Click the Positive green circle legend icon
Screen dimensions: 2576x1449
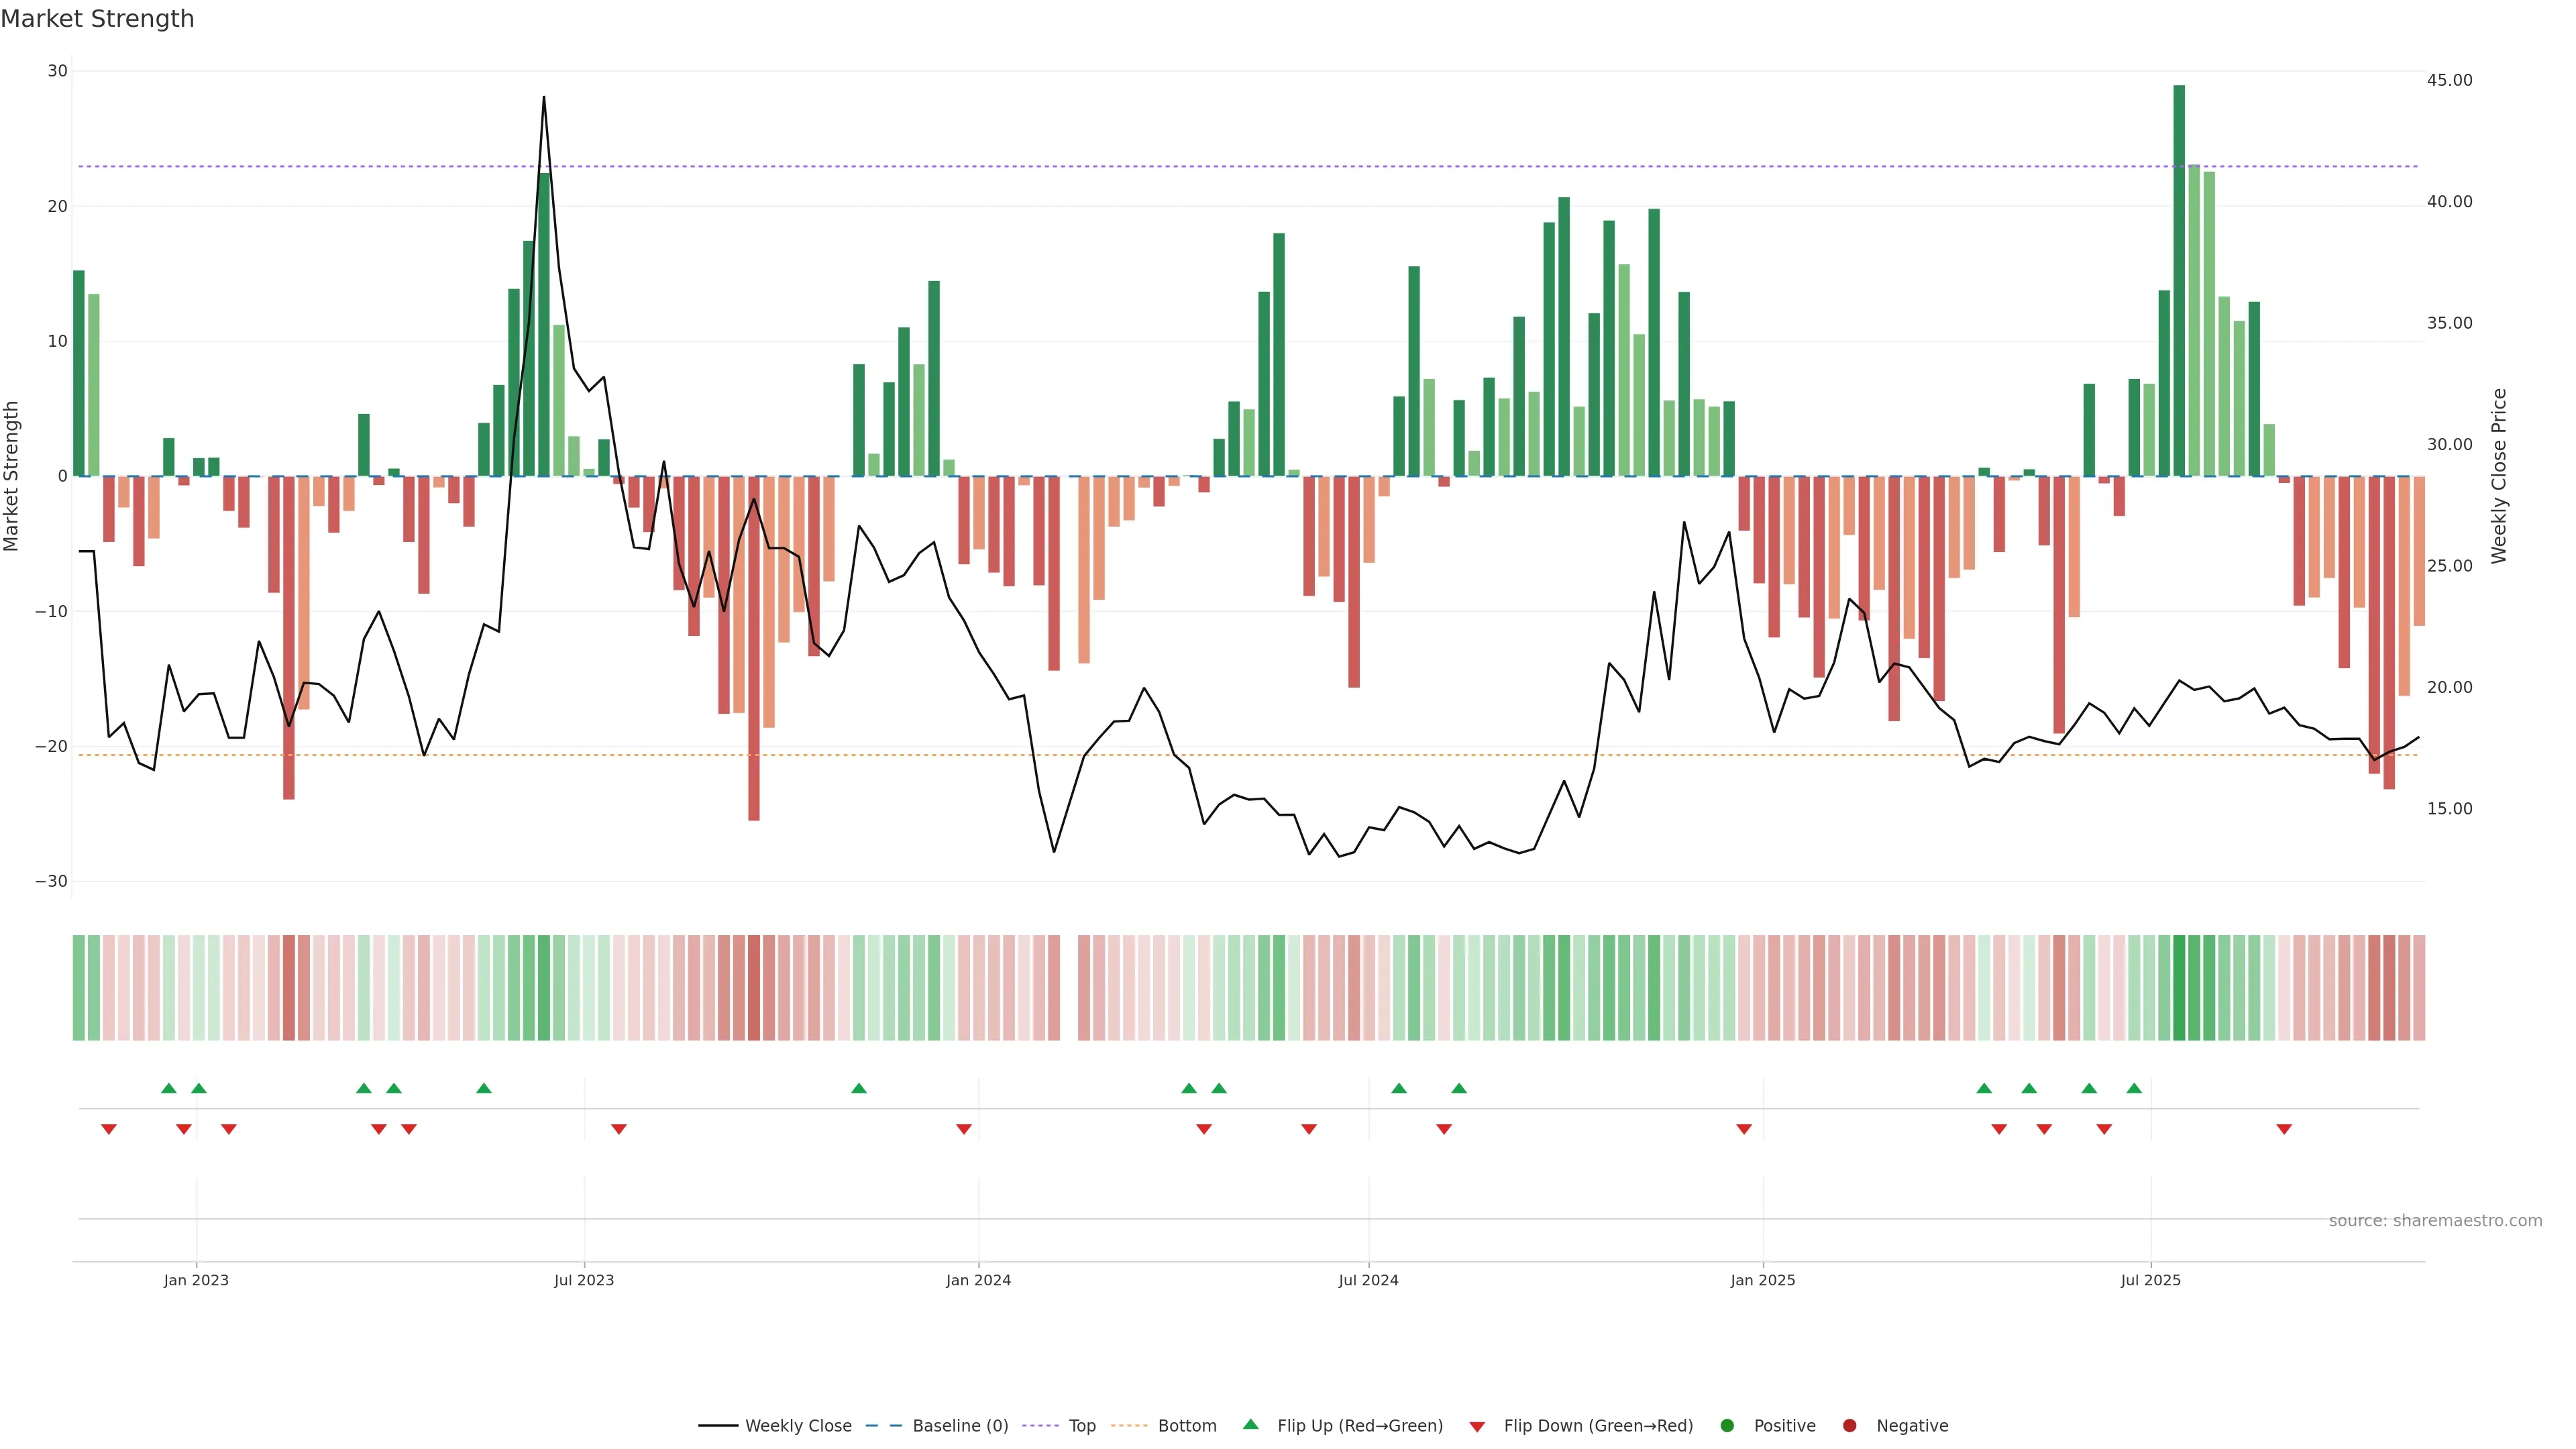1727,1426
